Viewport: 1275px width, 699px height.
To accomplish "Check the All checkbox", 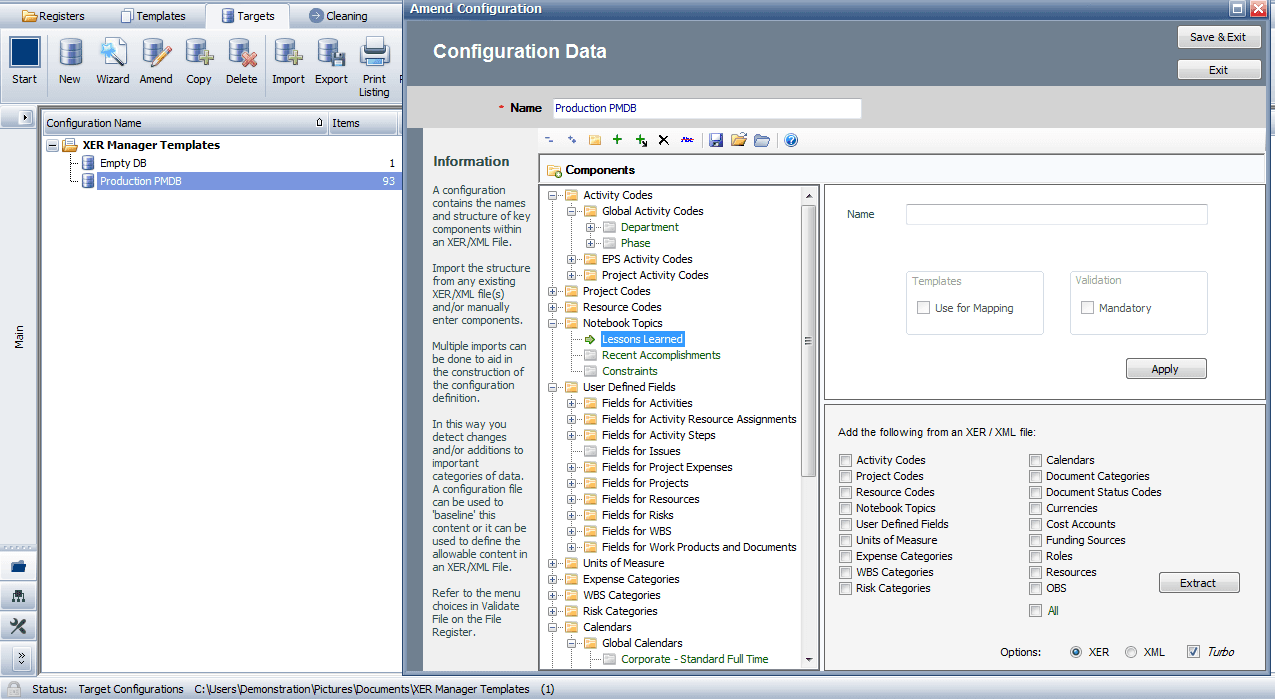I will [x=1036, y=610].
